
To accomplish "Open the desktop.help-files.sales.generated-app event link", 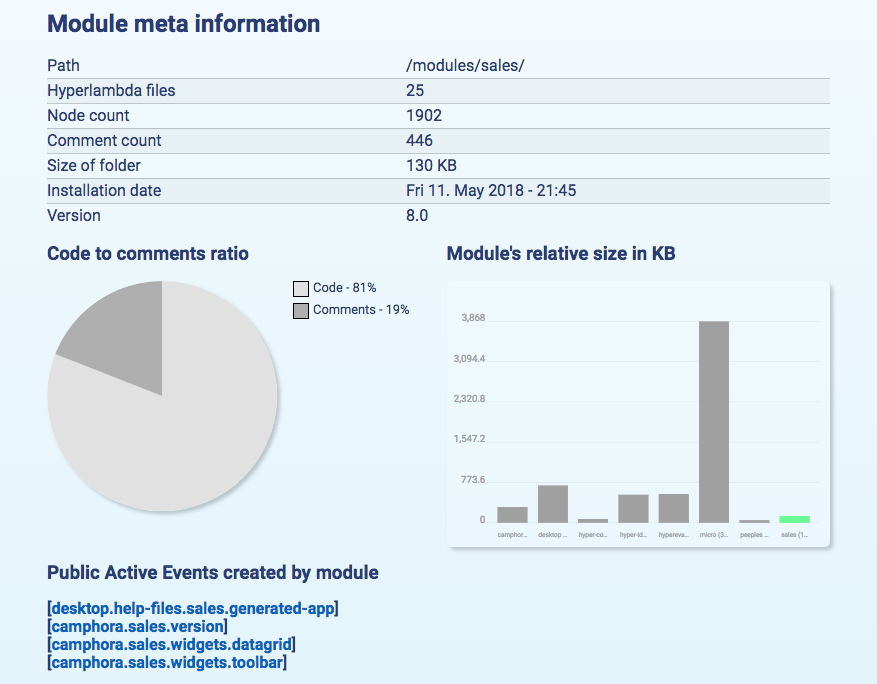I will coord(193,607).
